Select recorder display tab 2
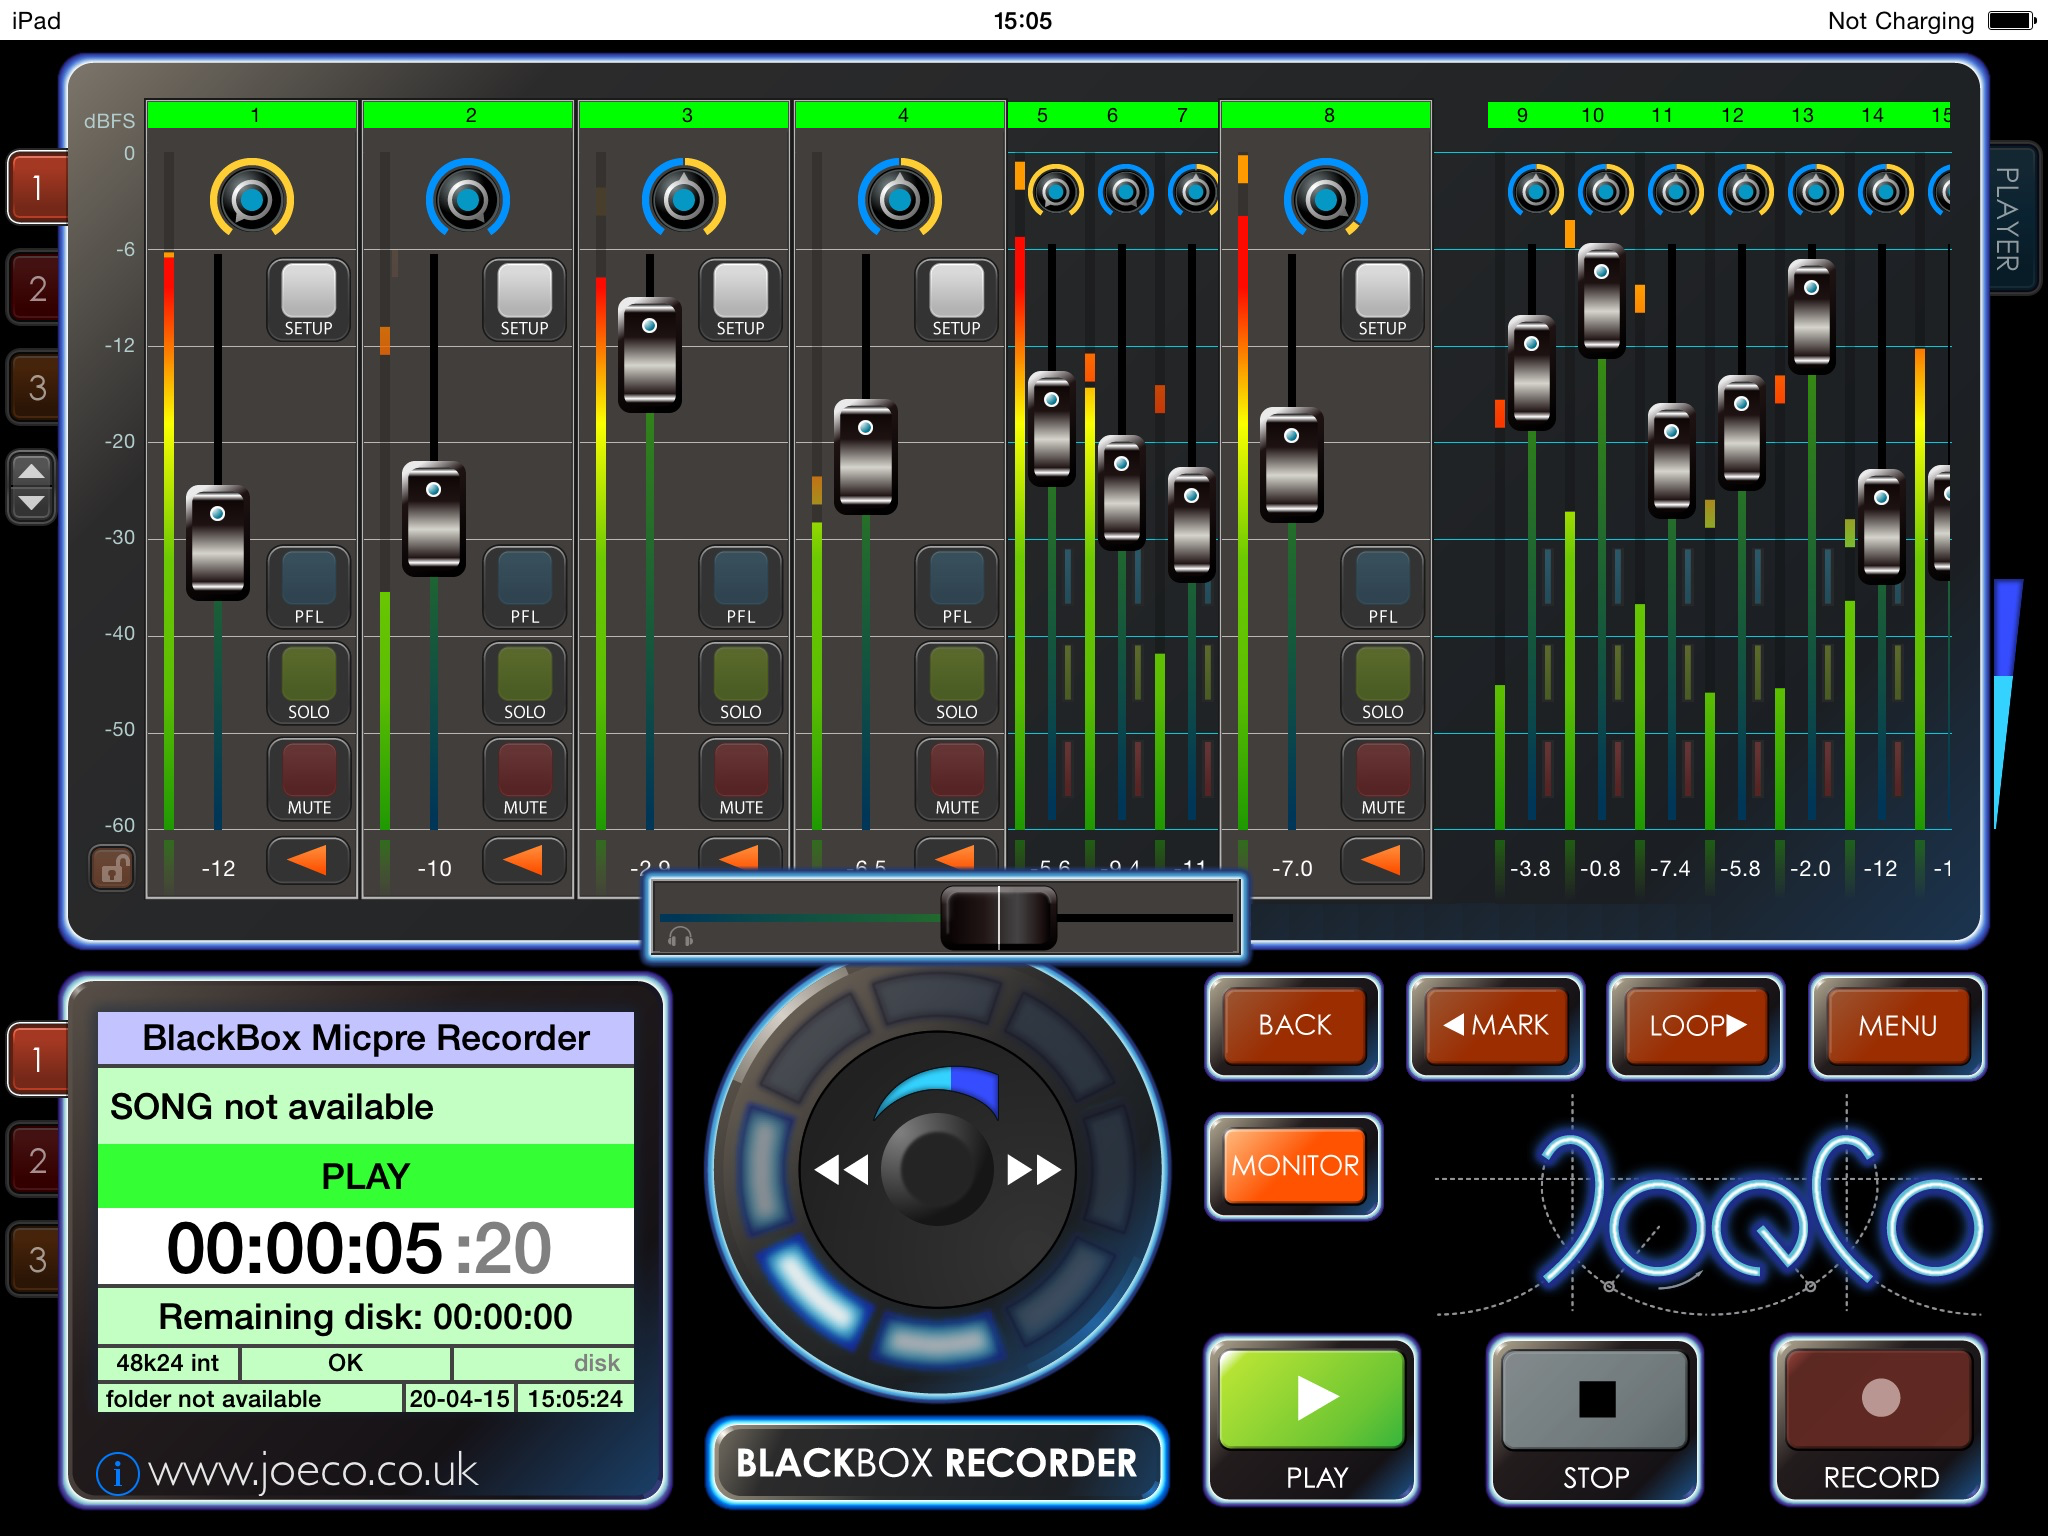Image resolution: width=2048 pixels, height=1536 pixels. click(x=37, y=1160)
